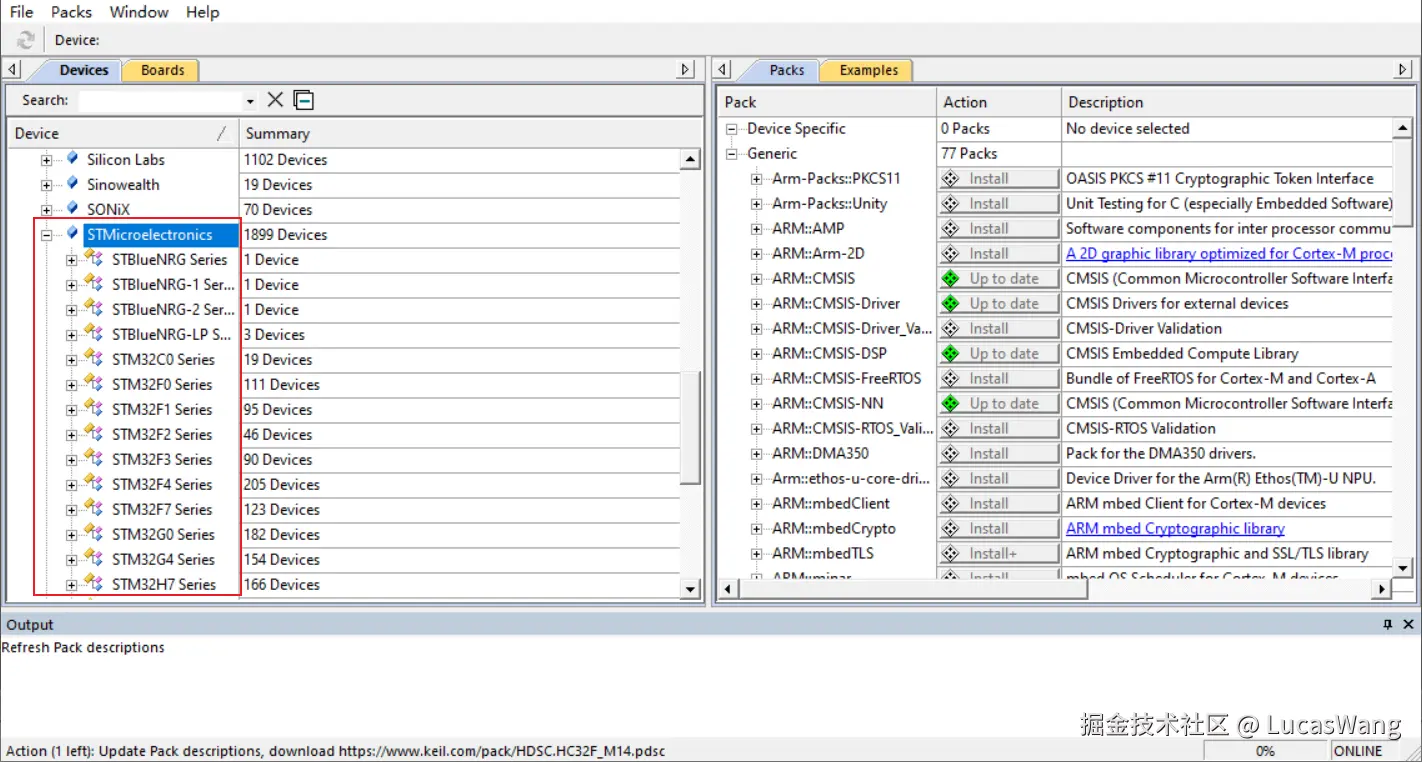This screenshot has height=762, width=1422.
Task: Select the Packs tab
Action: click(x=787, y=70)
